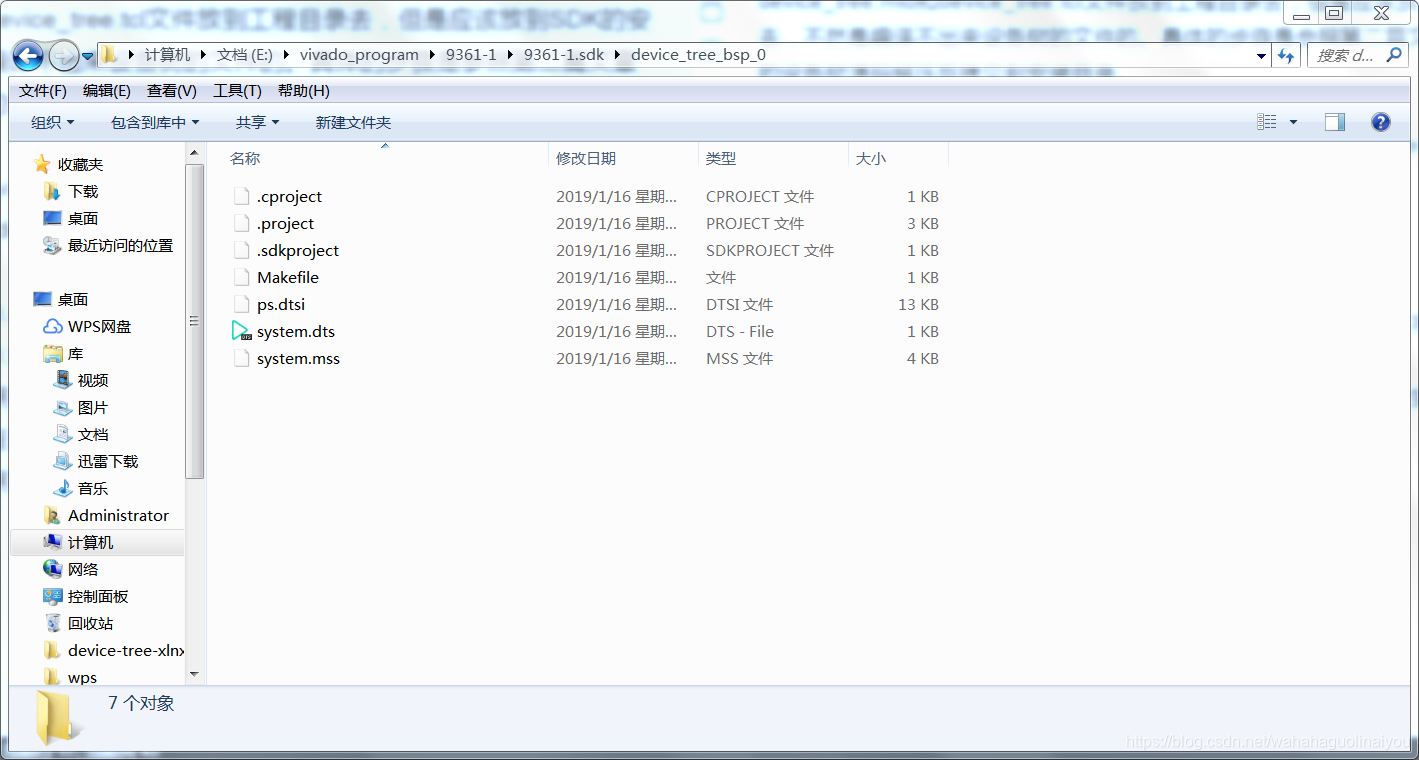Click the DTS - File type cell
The height and width of the screenshot is (760, 1419).
(740, 331)
